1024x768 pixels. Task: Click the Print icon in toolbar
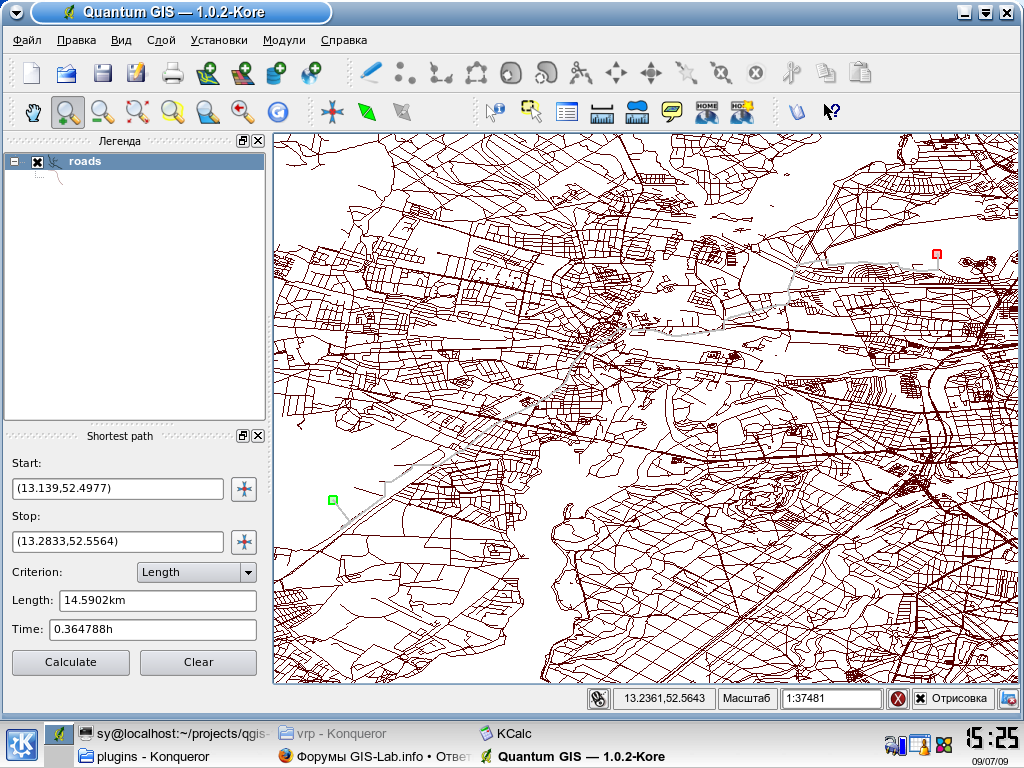[x=173, y=73]
